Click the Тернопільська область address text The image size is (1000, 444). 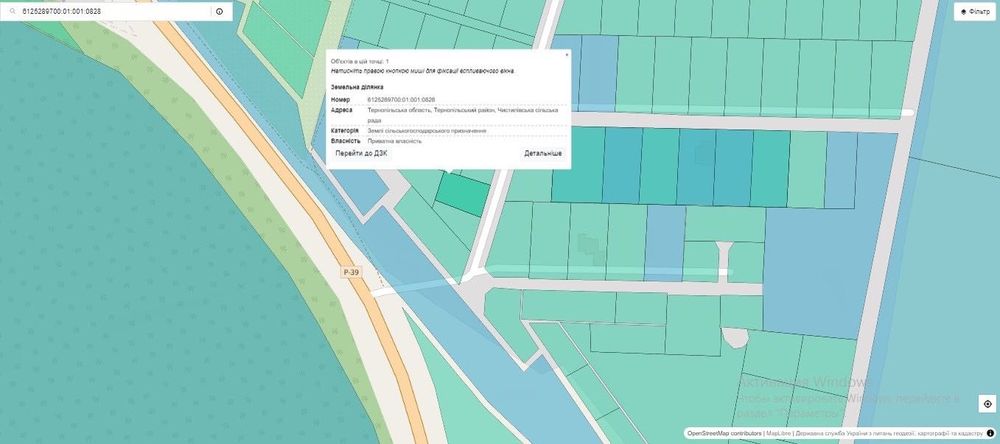(x=463, y=115)
